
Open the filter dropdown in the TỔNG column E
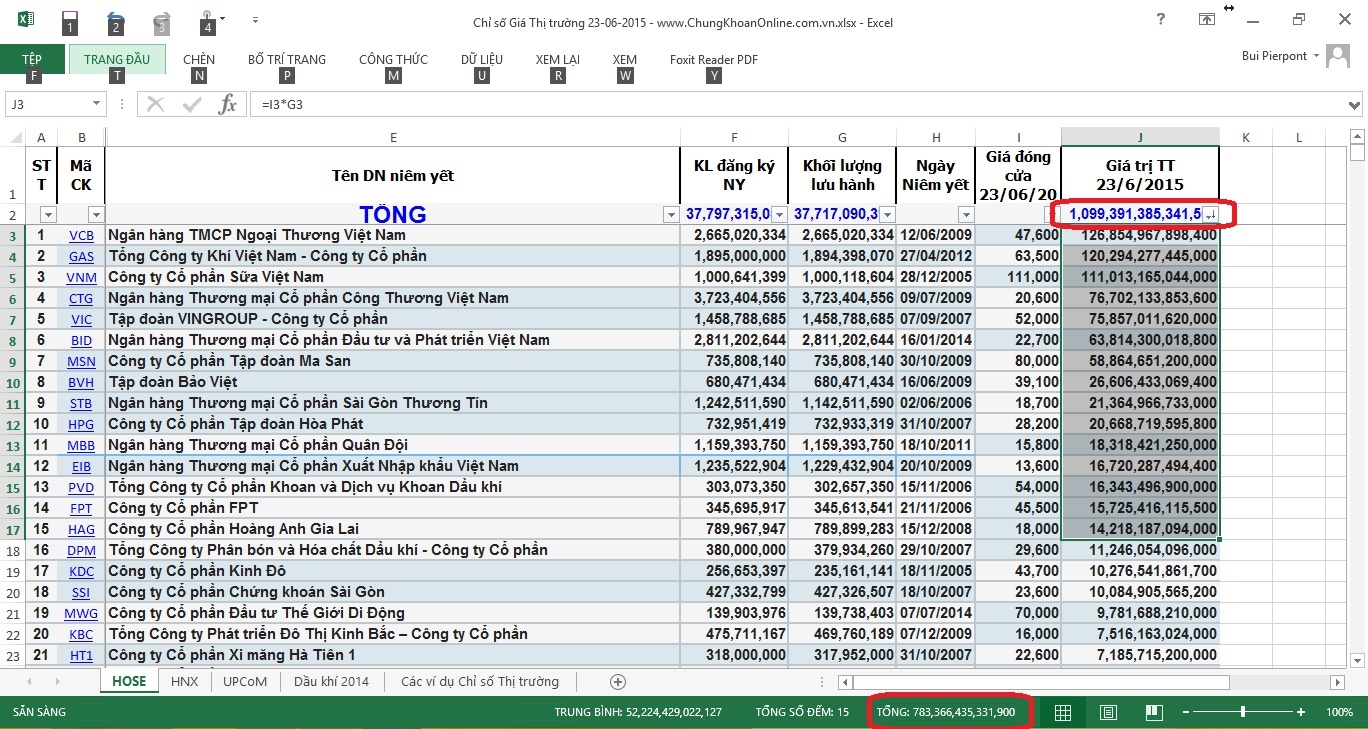tap(671, 215)
